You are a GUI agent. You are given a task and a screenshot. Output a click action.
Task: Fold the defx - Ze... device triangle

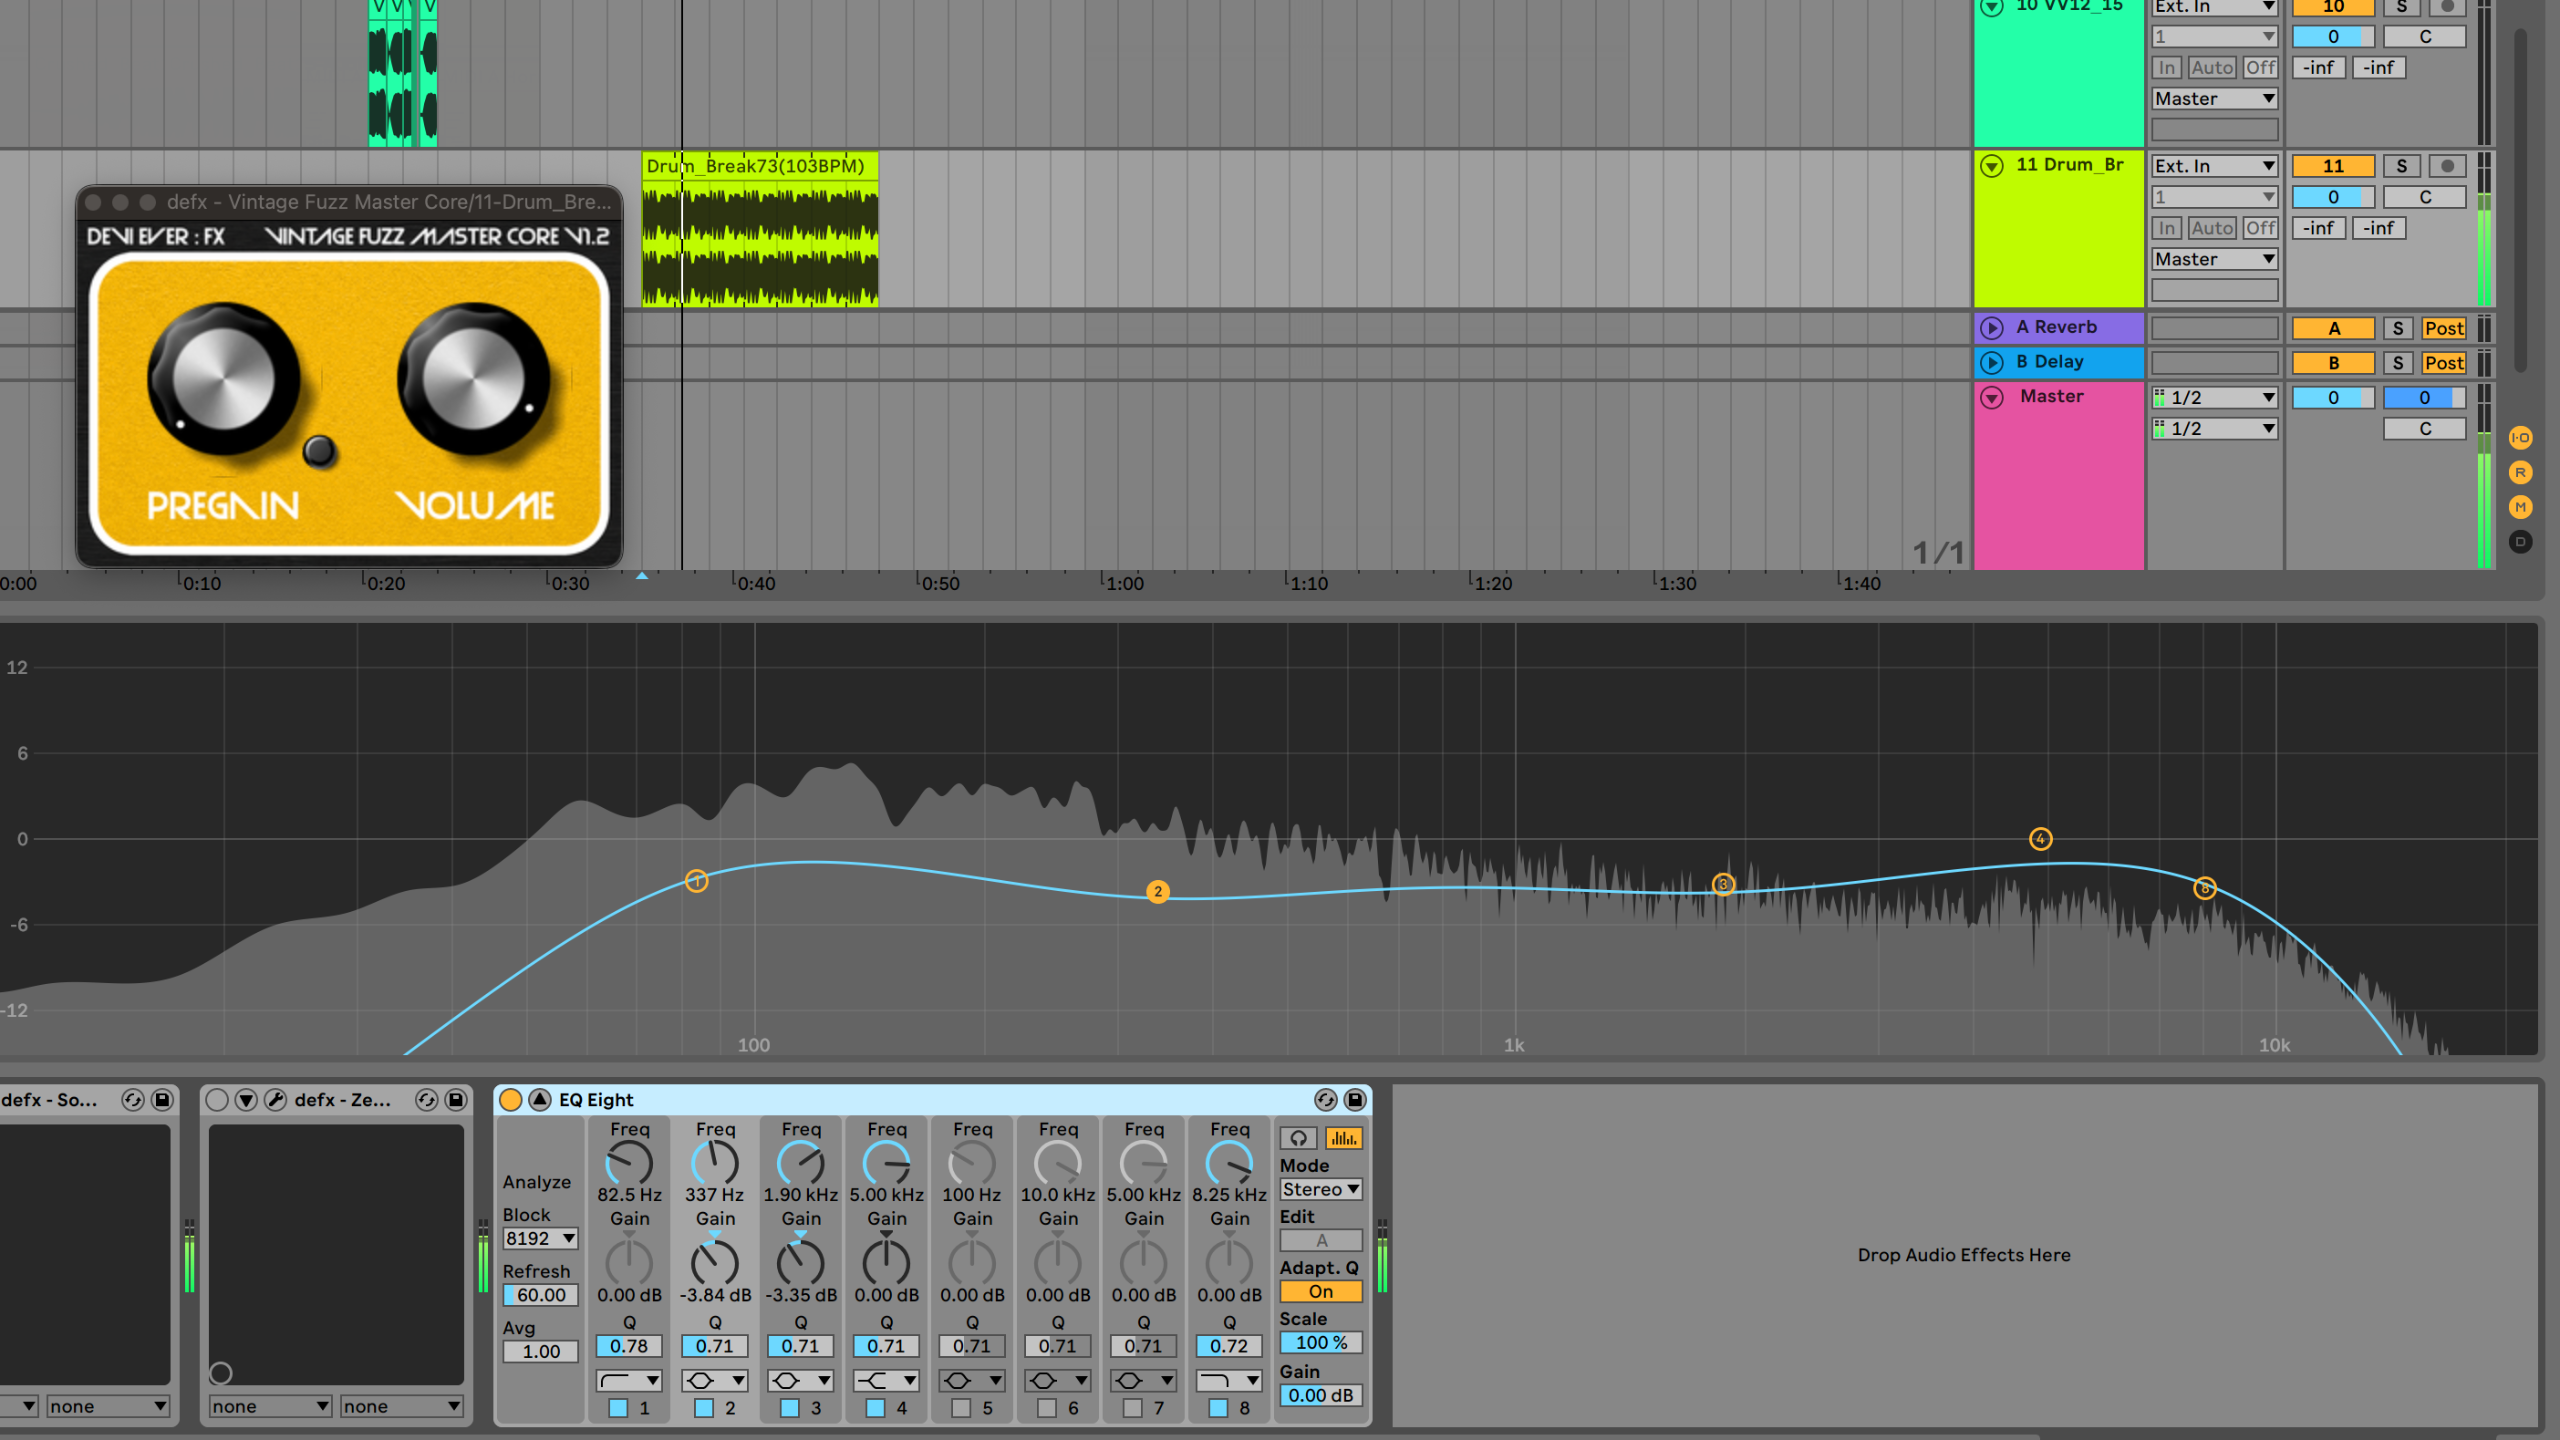(x=246, y=1100)
